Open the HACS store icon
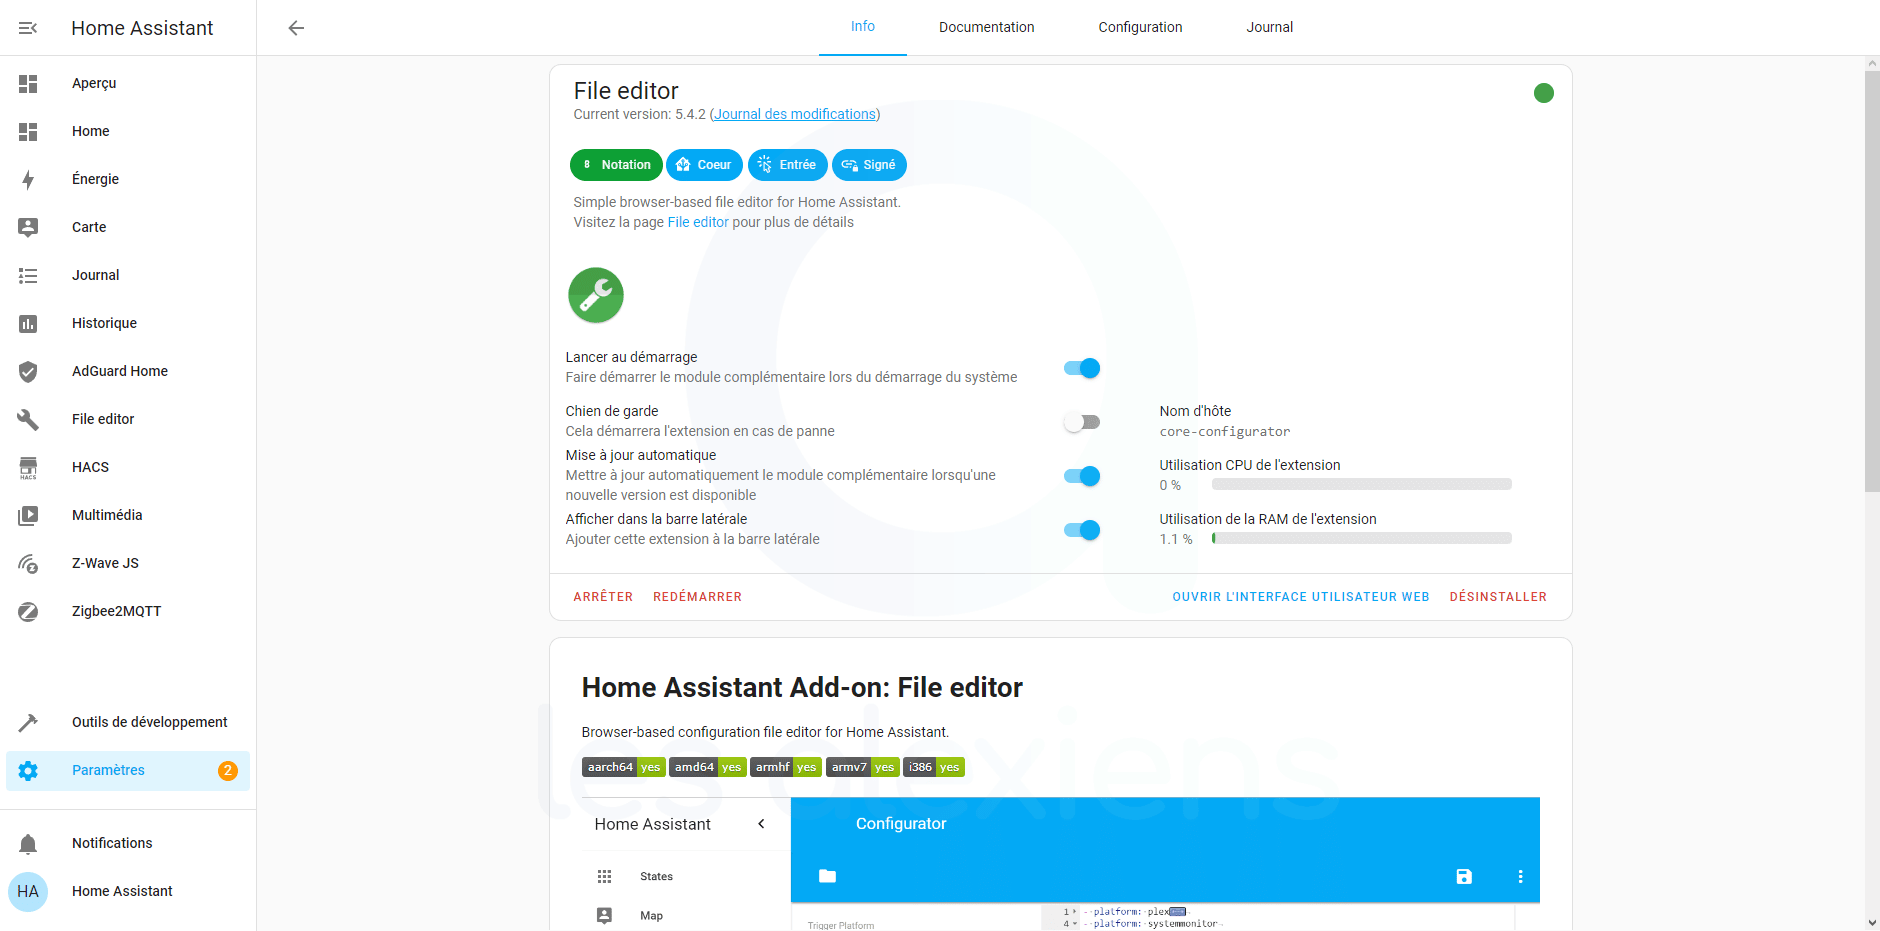Screen dimensions: 1880x931 pos(28,468)
